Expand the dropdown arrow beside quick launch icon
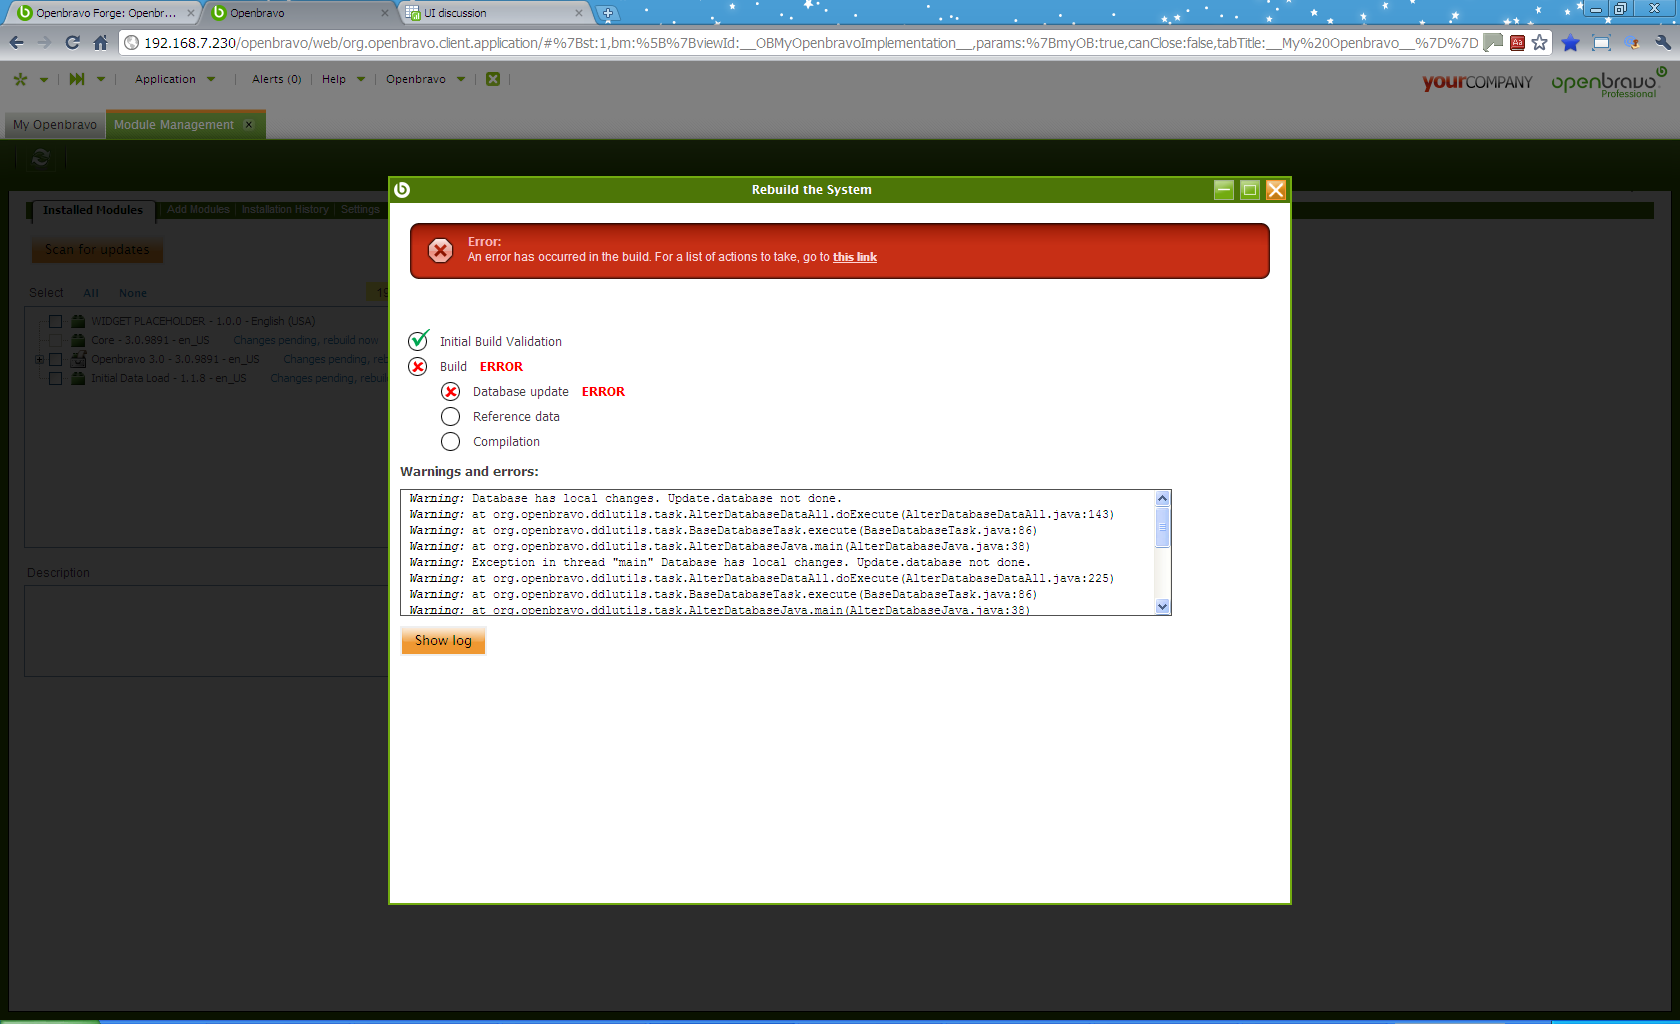This screenshot has width=1680, height=1024. (101, 79)
